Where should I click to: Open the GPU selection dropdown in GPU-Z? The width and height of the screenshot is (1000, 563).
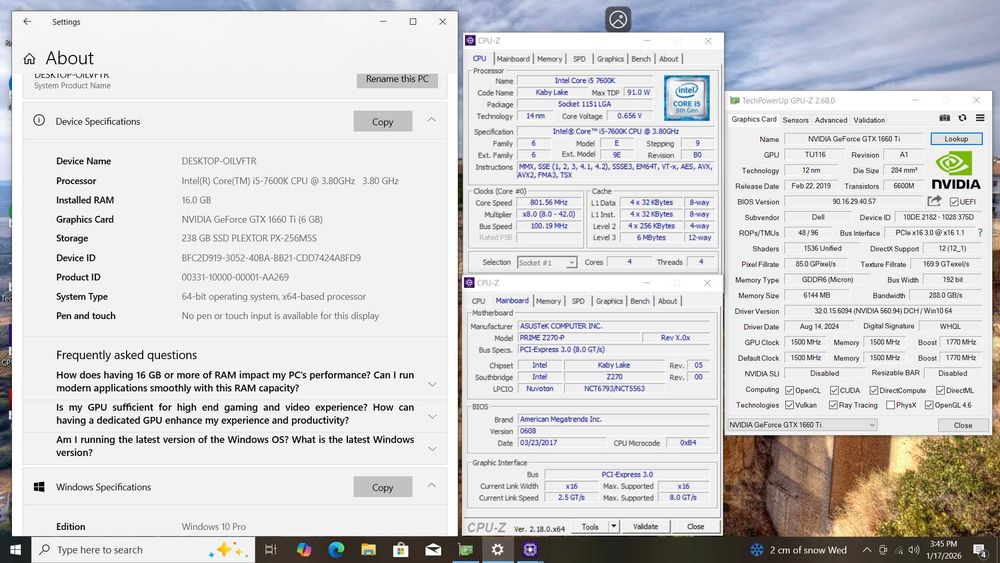pyautogui.click(x=802, y=424)
